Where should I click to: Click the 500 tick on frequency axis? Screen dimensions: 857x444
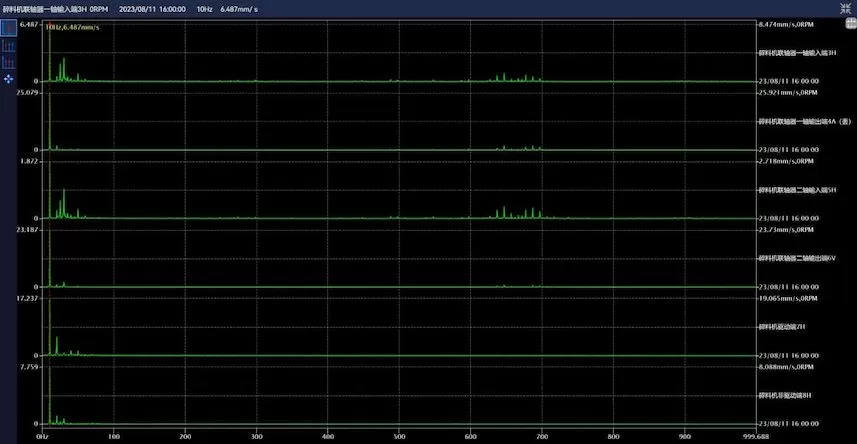coord(400,436)
